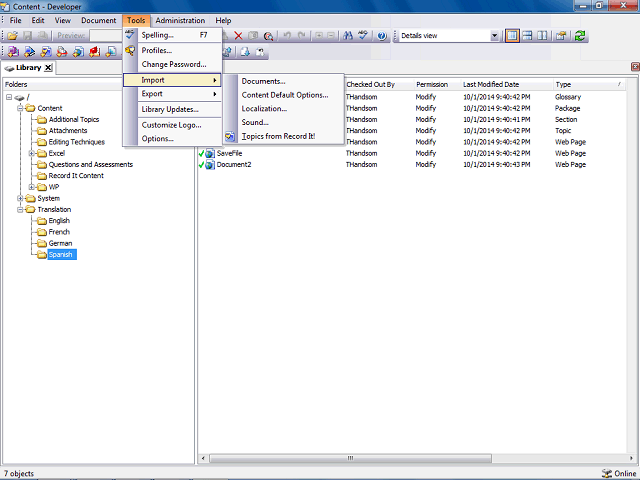640x480 pixels.
Task: Click the Profiles menu icon
Action: click(130, 50)
